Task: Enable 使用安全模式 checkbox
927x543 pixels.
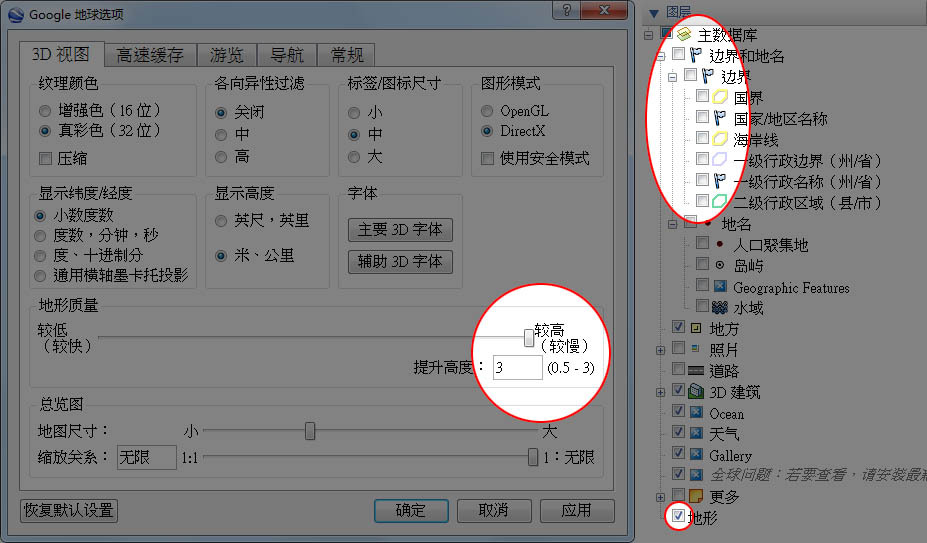Action: click(487, 159)
